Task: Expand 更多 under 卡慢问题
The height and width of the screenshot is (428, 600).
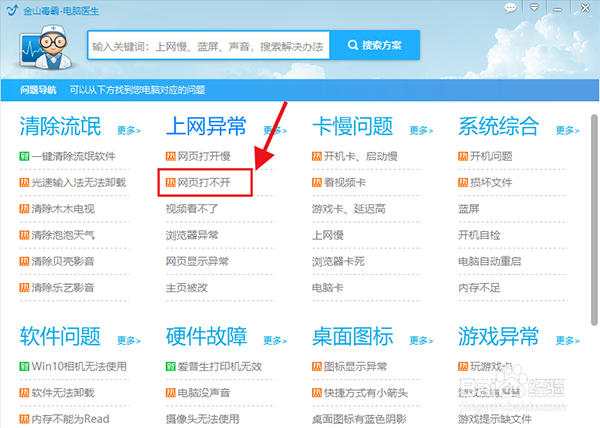Action: point(421,131)
